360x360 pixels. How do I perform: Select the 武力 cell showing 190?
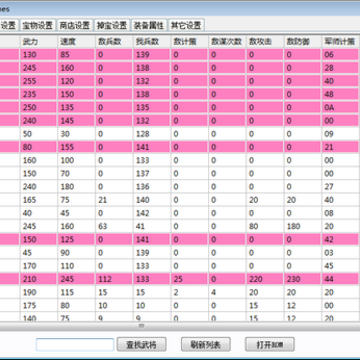[x=39, y=292]
